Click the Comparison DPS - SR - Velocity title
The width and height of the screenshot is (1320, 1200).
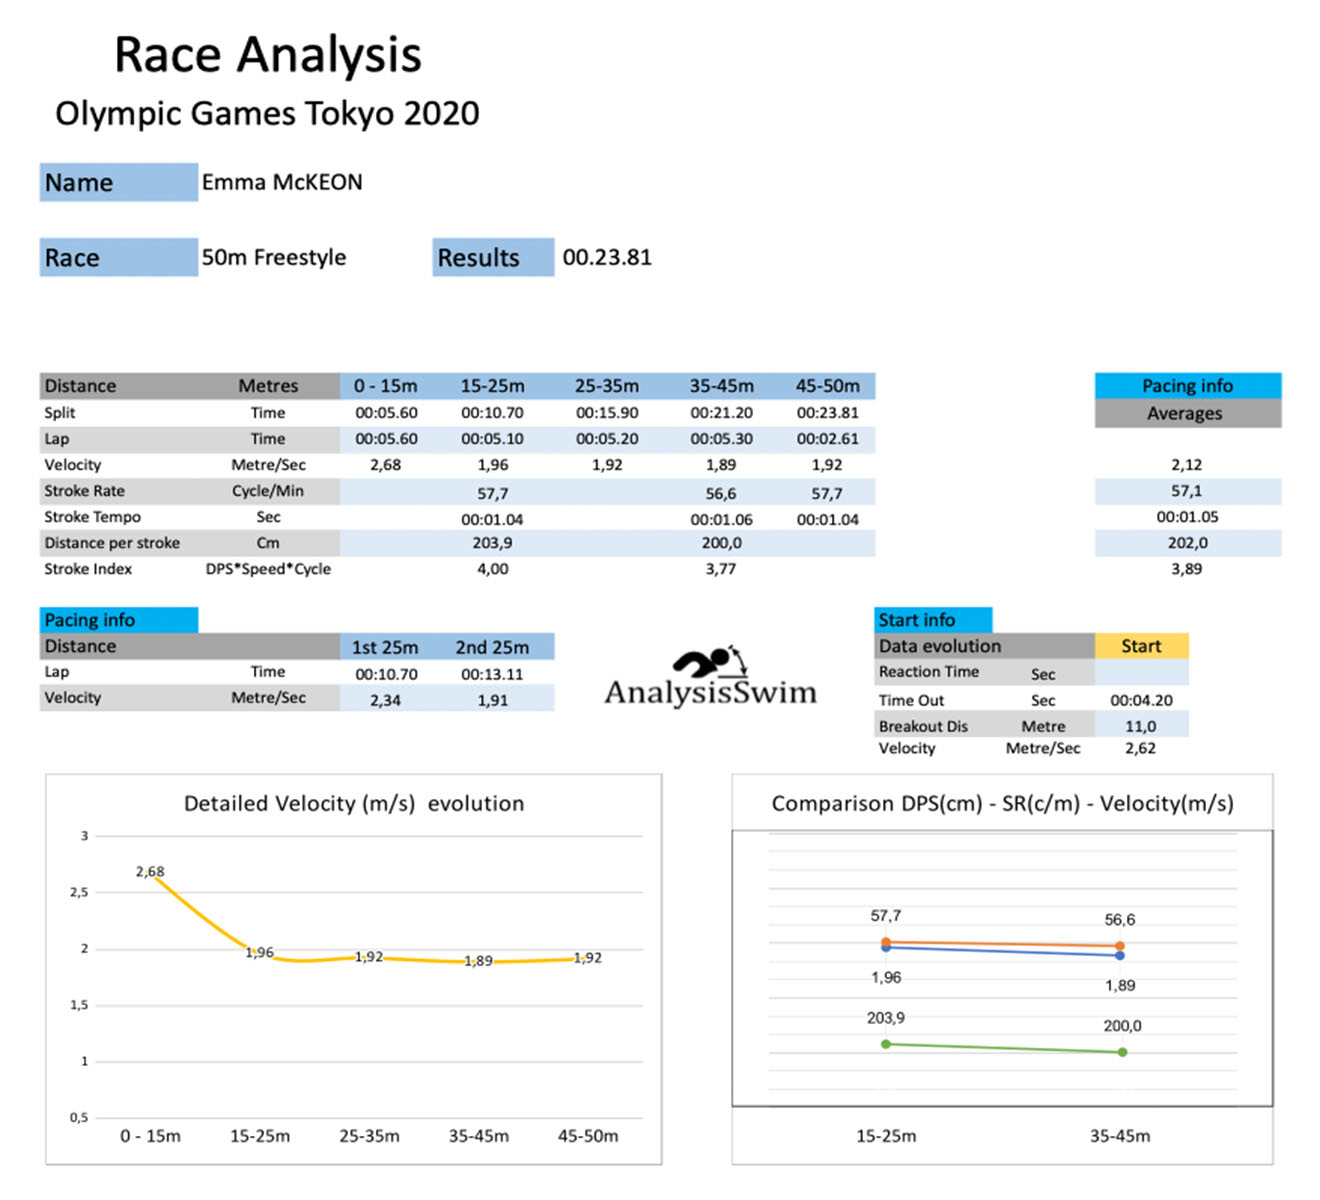tap(1002, 804)
